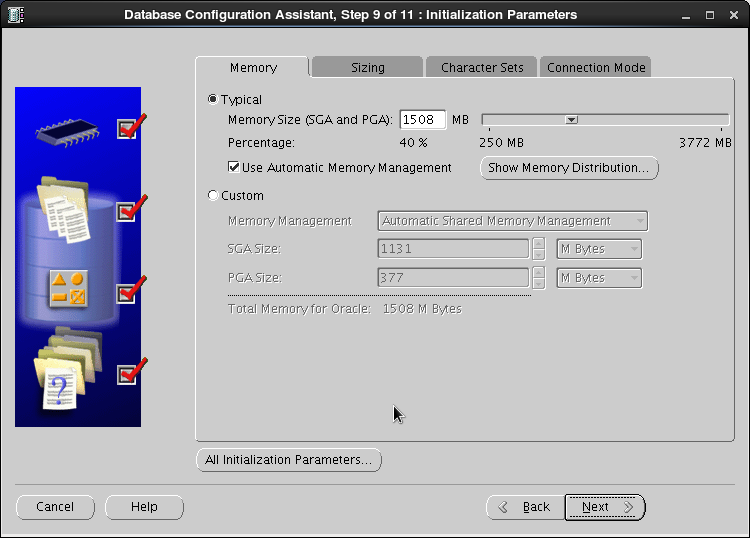Open the SGA Size units dropdown

point(599,249)
